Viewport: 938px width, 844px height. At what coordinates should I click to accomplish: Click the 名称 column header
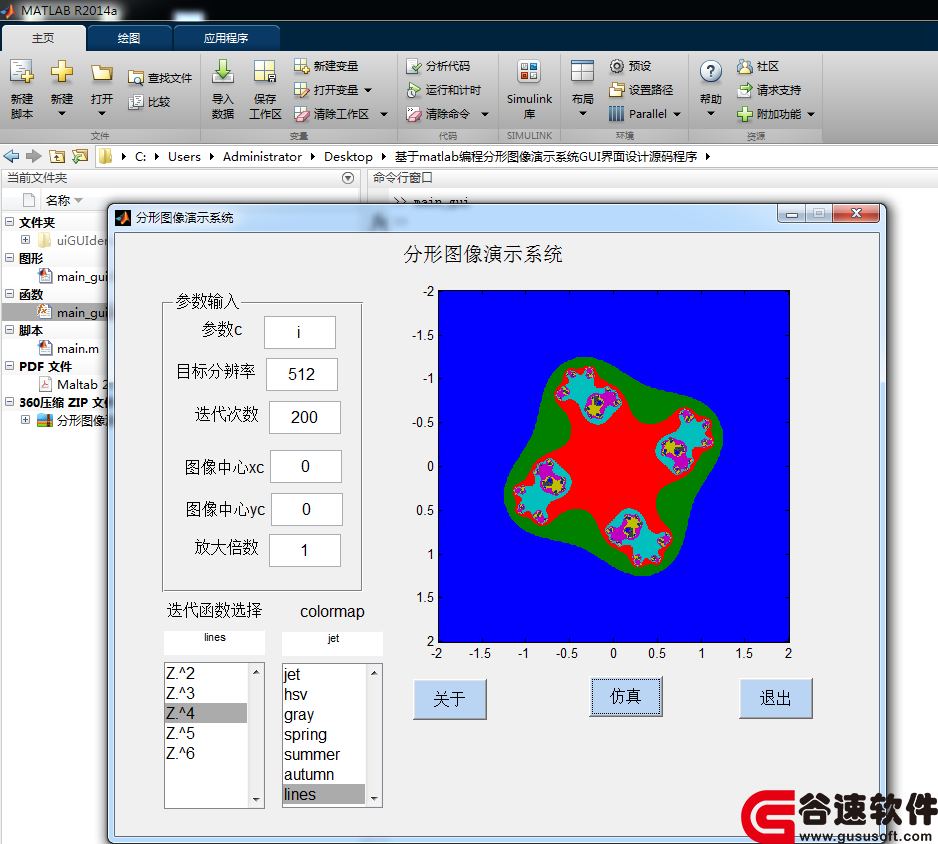(x=58, y=200)
